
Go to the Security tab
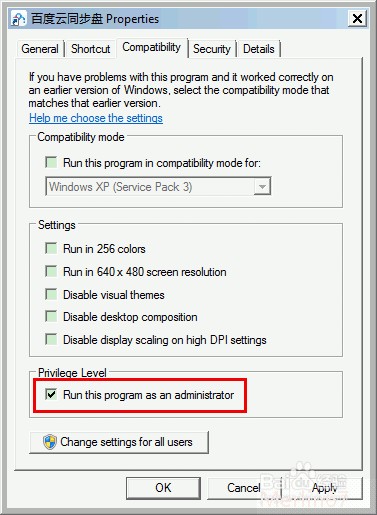point(212,49)
